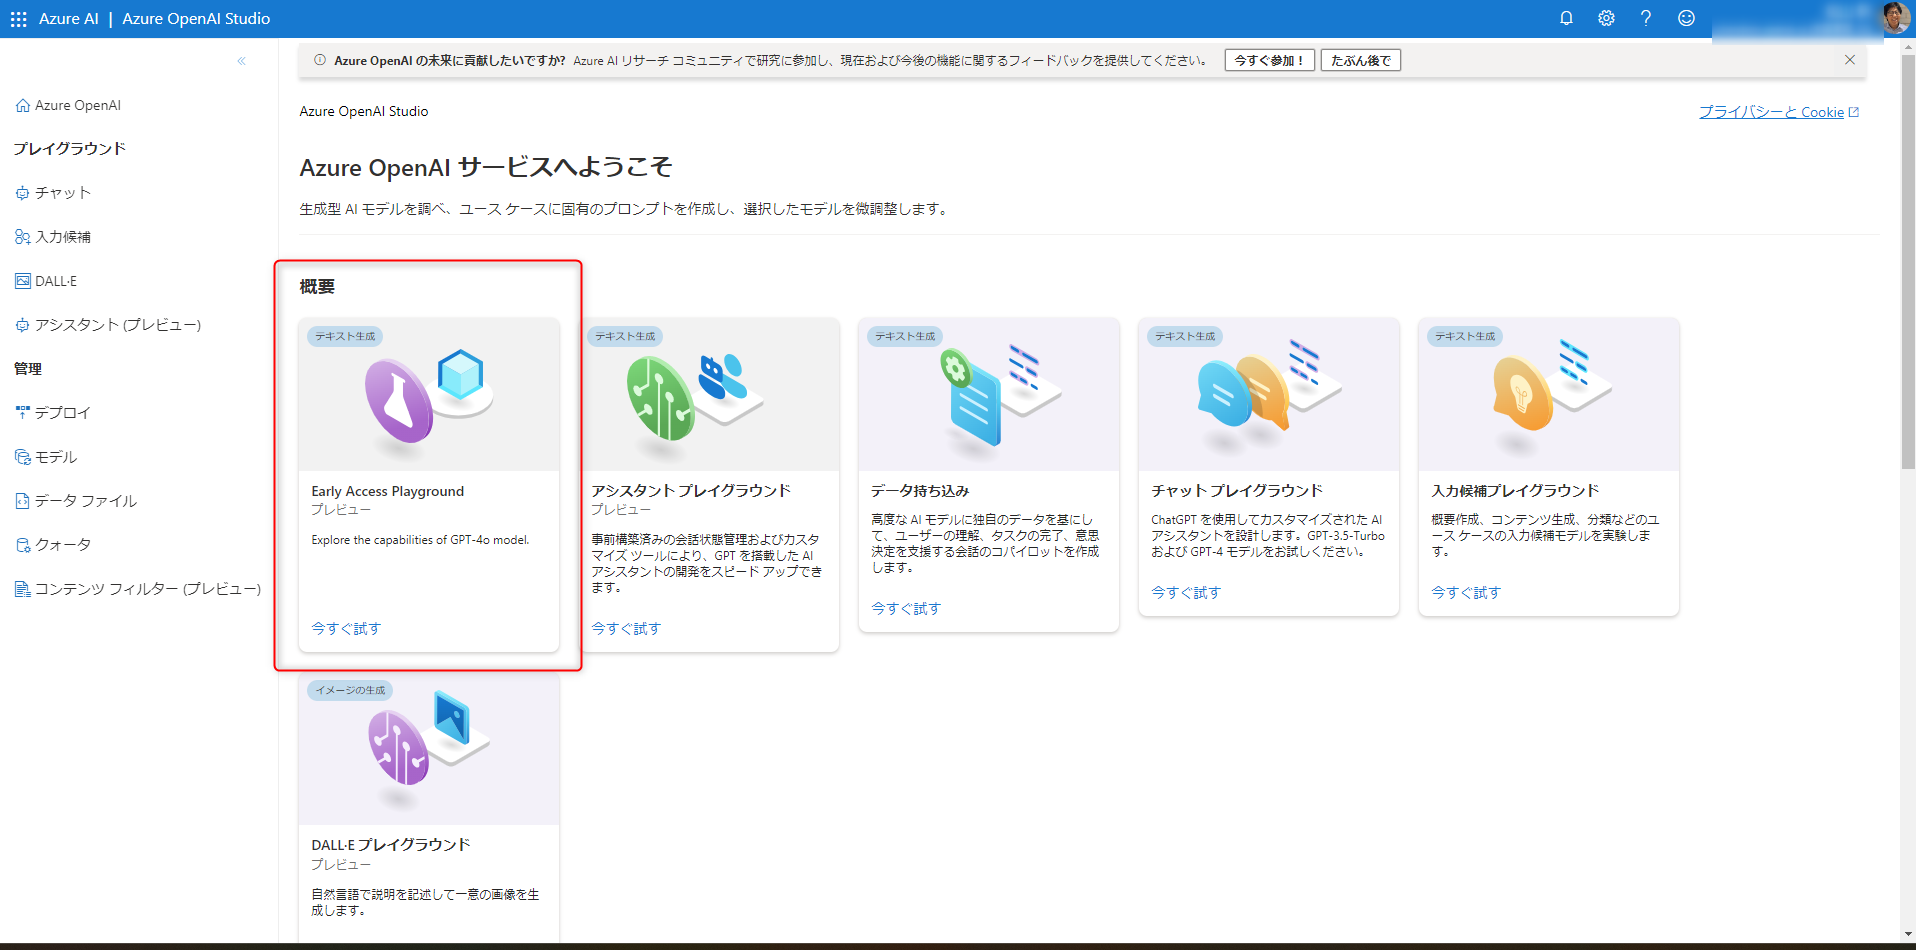Collapse the sidebar with the chevron
This screenshot has width=1916, height=950.
pos(241,61)
